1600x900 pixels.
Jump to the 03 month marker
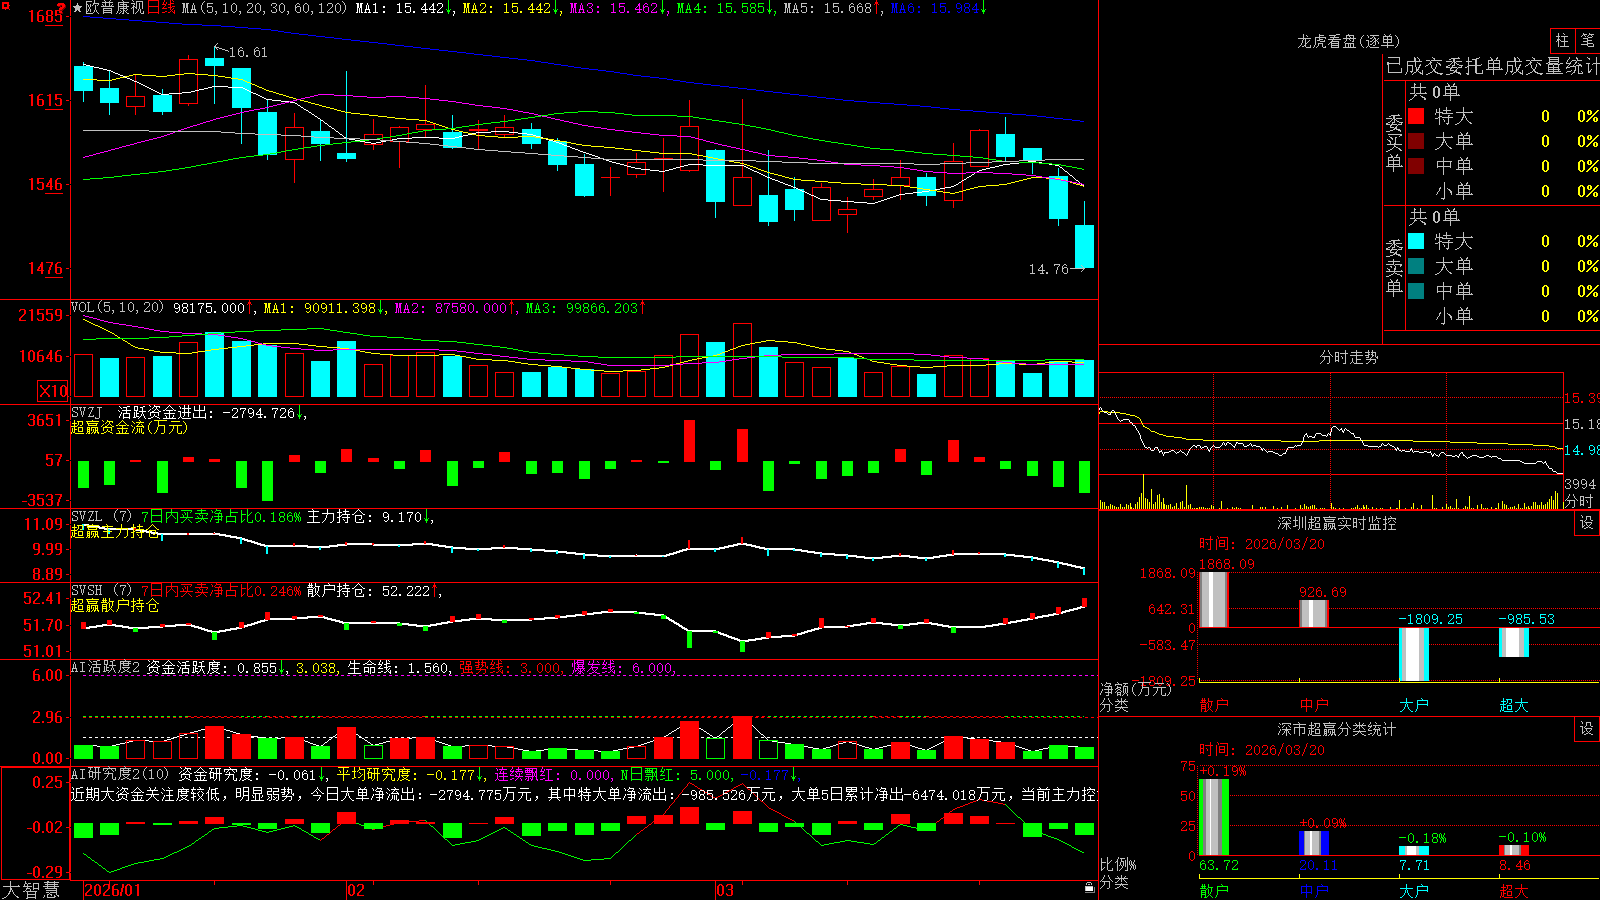(x=725, y=890)
